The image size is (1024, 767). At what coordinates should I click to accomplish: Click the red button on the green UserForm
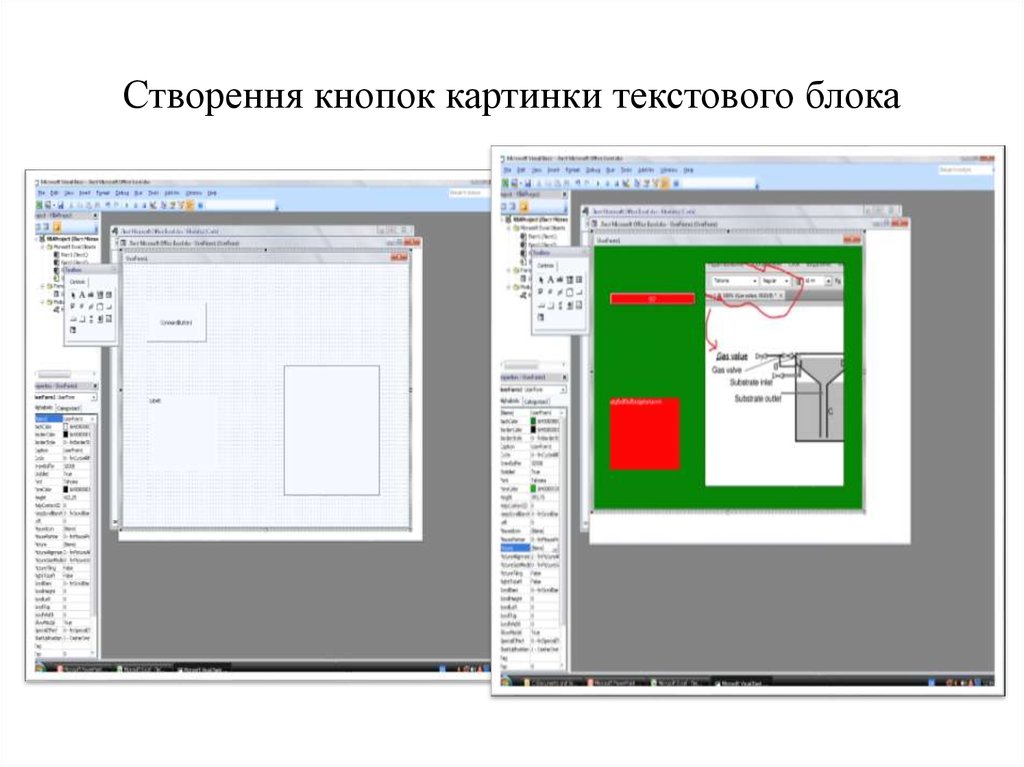(652, 298)
